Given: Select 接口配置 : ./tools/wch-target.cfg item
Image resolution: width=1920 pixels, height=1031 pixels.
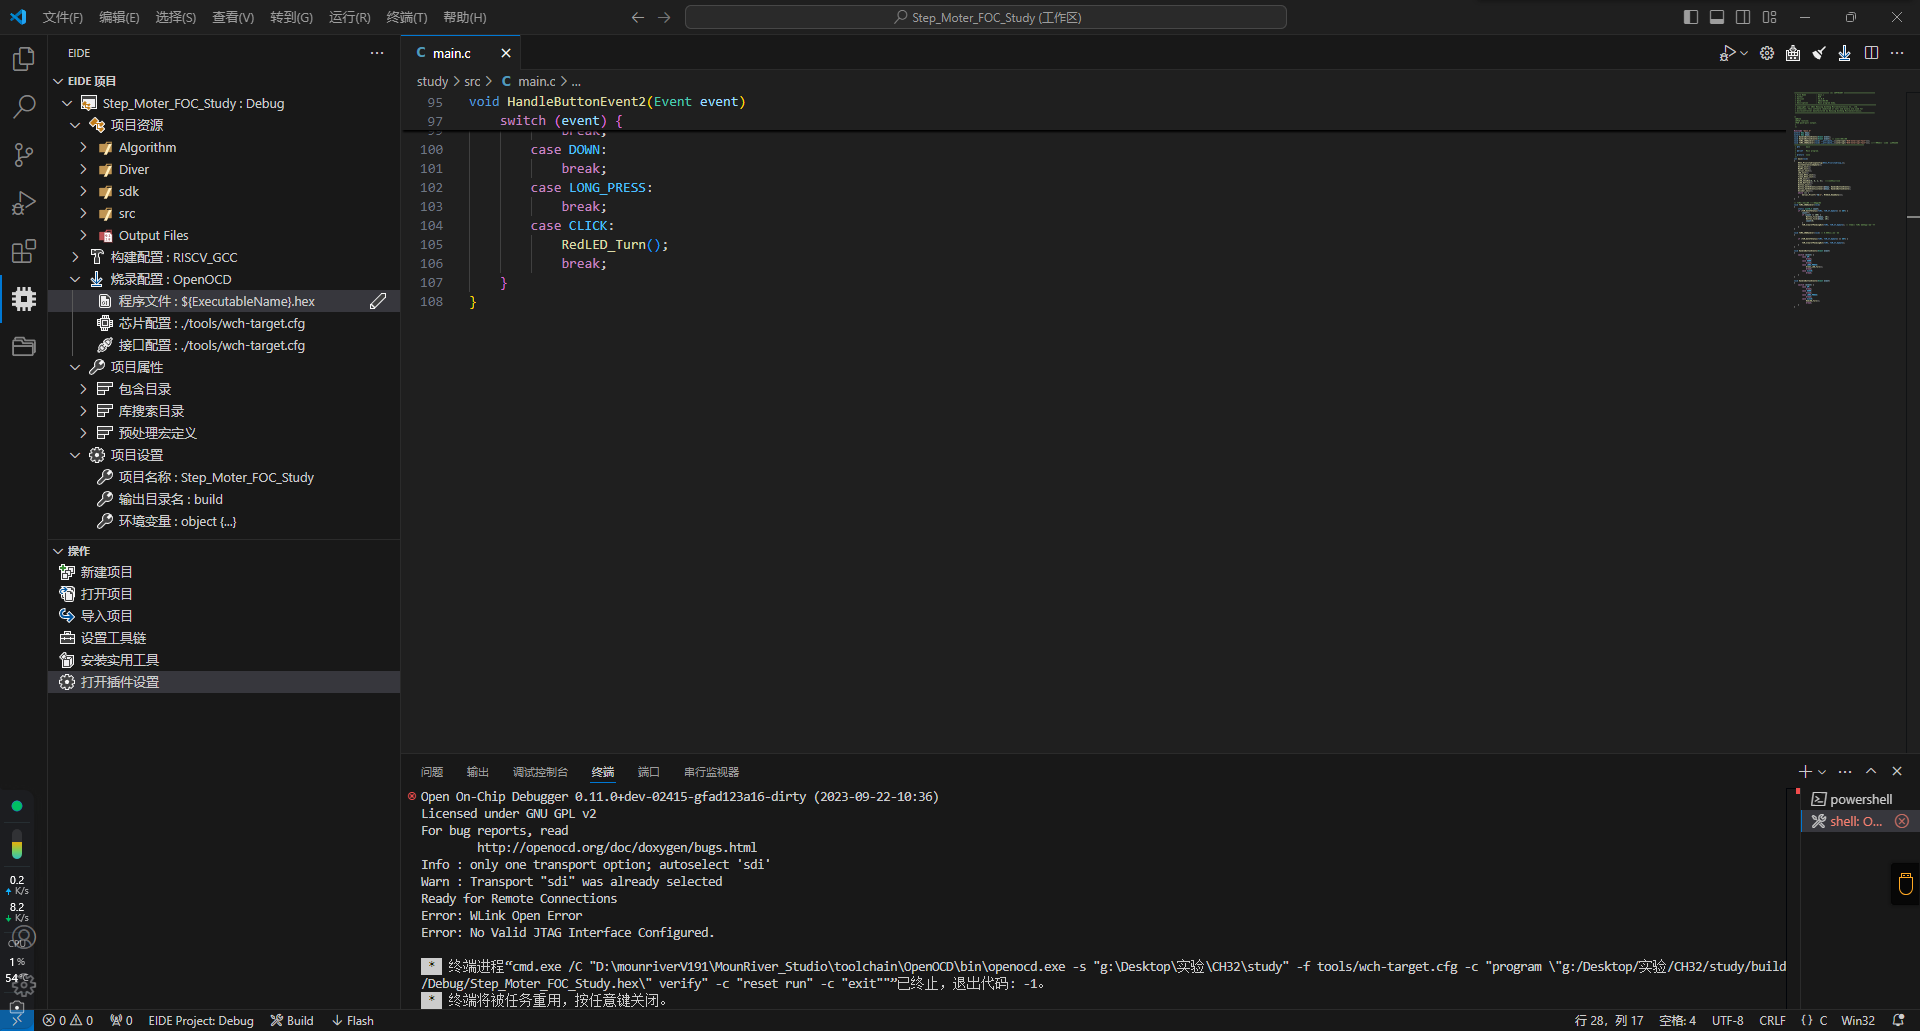Looking at the screenshot, I should pos(224,345).
